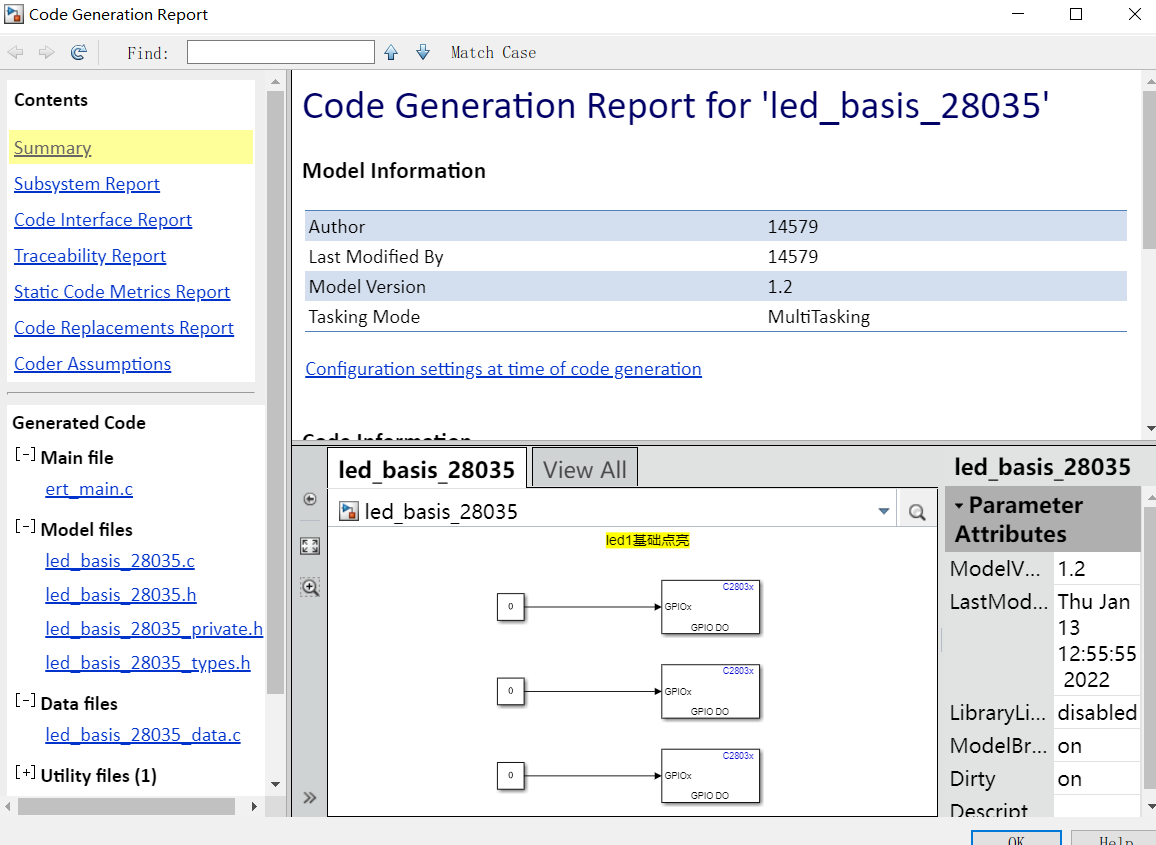Viewport: 1156px width, 845px height.
Task: Collapse the Data files group
Action: (x=24, y=700)
